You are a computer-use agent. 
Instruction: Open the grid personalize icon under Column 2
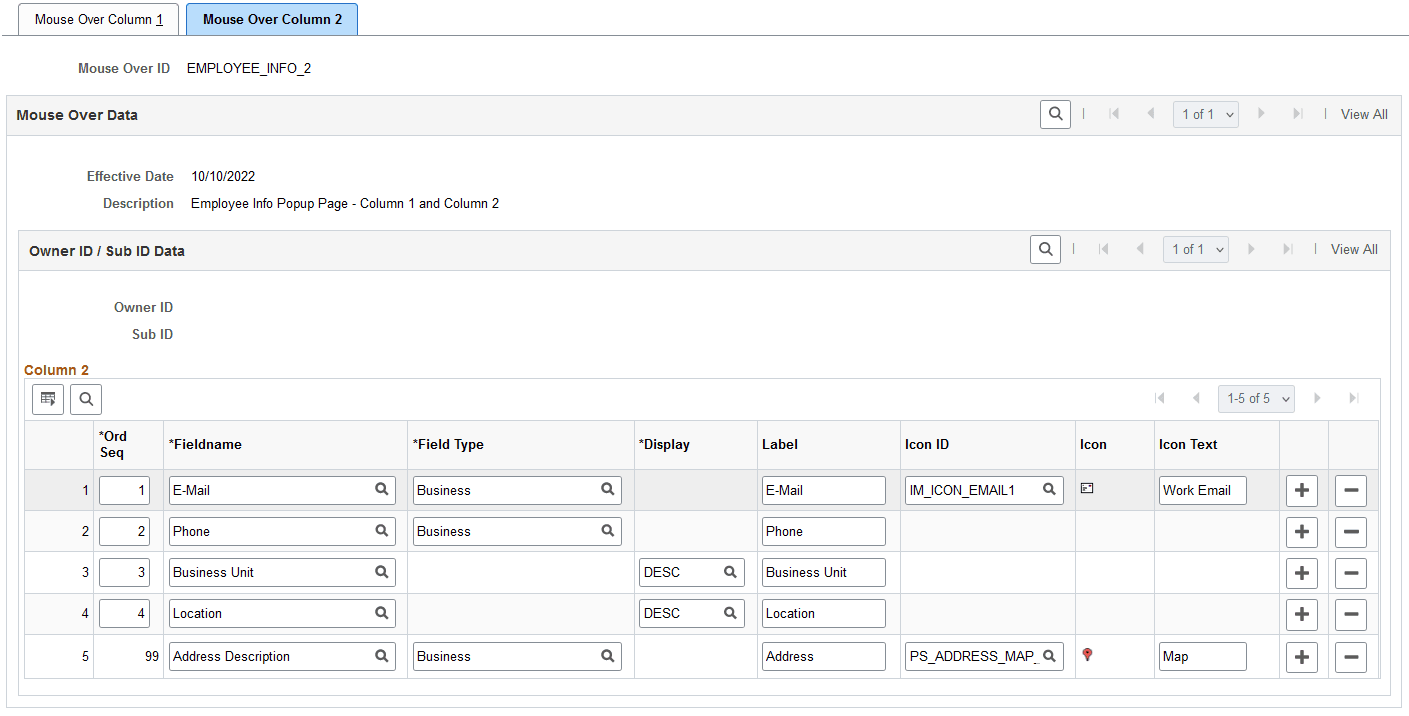tap(48, 400)
